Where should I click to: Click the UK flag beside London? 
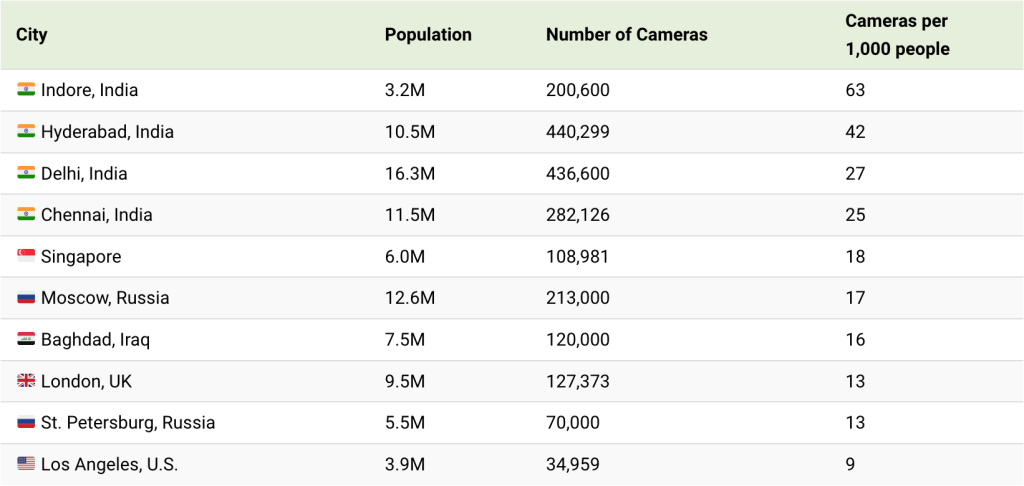26,381
